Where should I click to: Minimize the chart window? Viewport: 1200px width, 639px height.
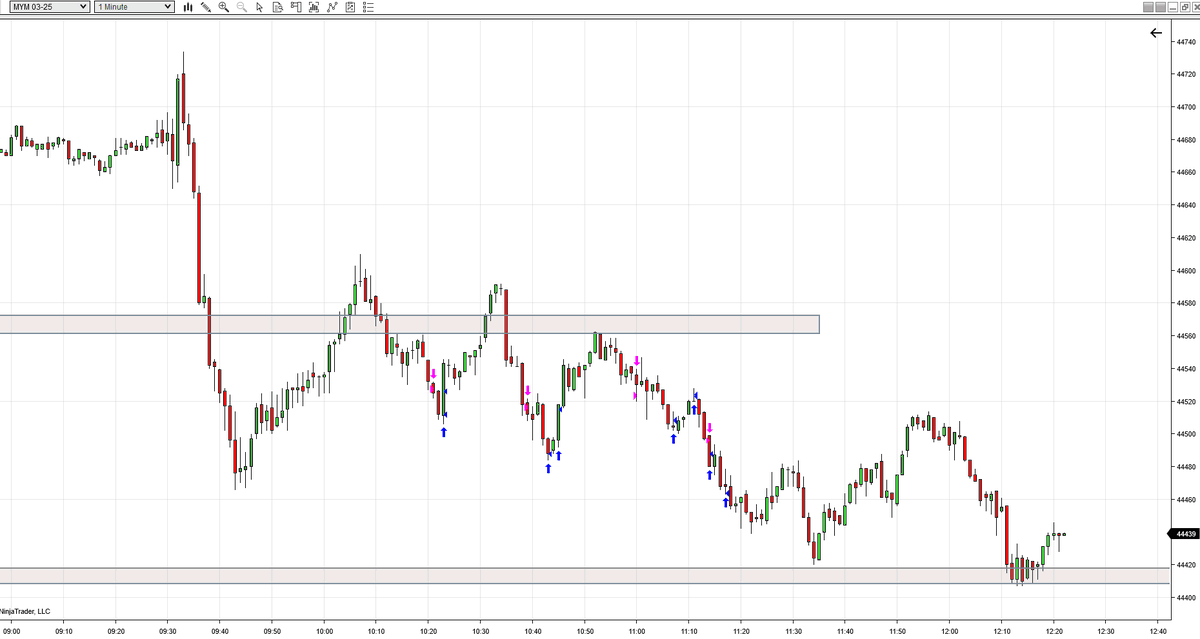[1173, 7]
